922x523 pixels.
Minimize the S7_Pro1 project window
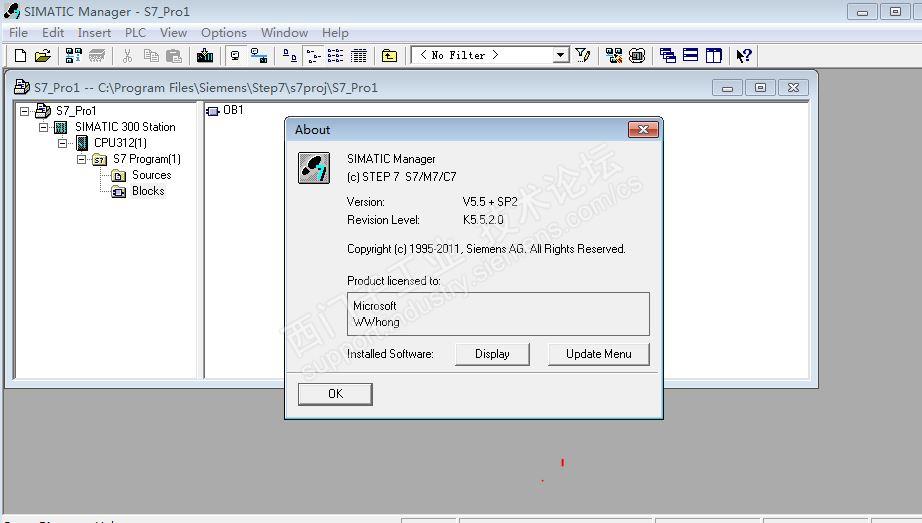click(727, 88)
